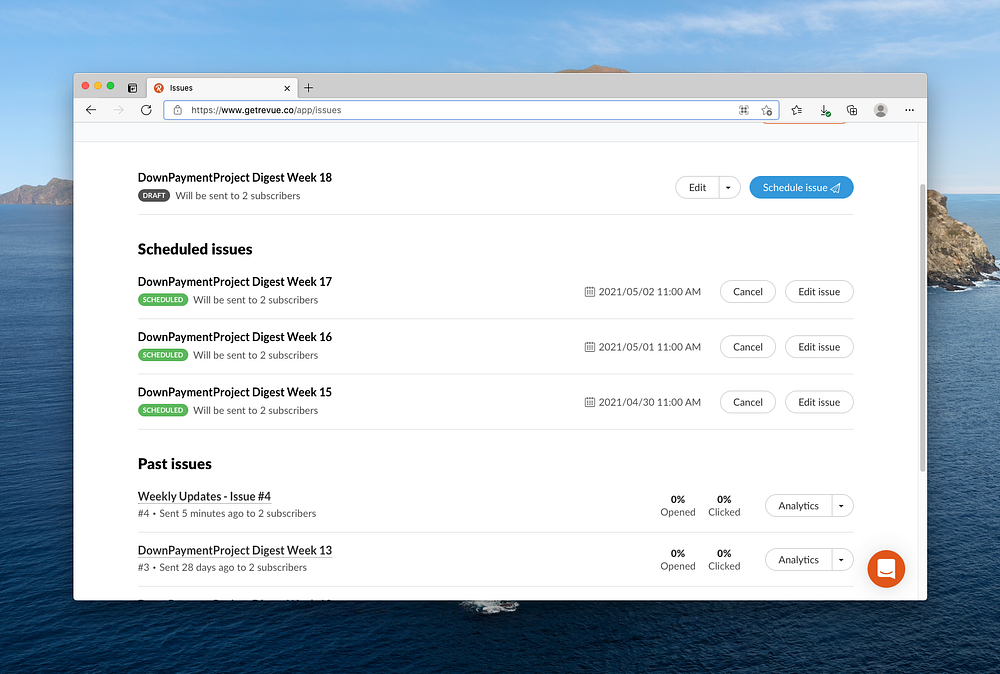
Task: Open the downloads icon in the toolbar
Action: click(x=825, y=110)
